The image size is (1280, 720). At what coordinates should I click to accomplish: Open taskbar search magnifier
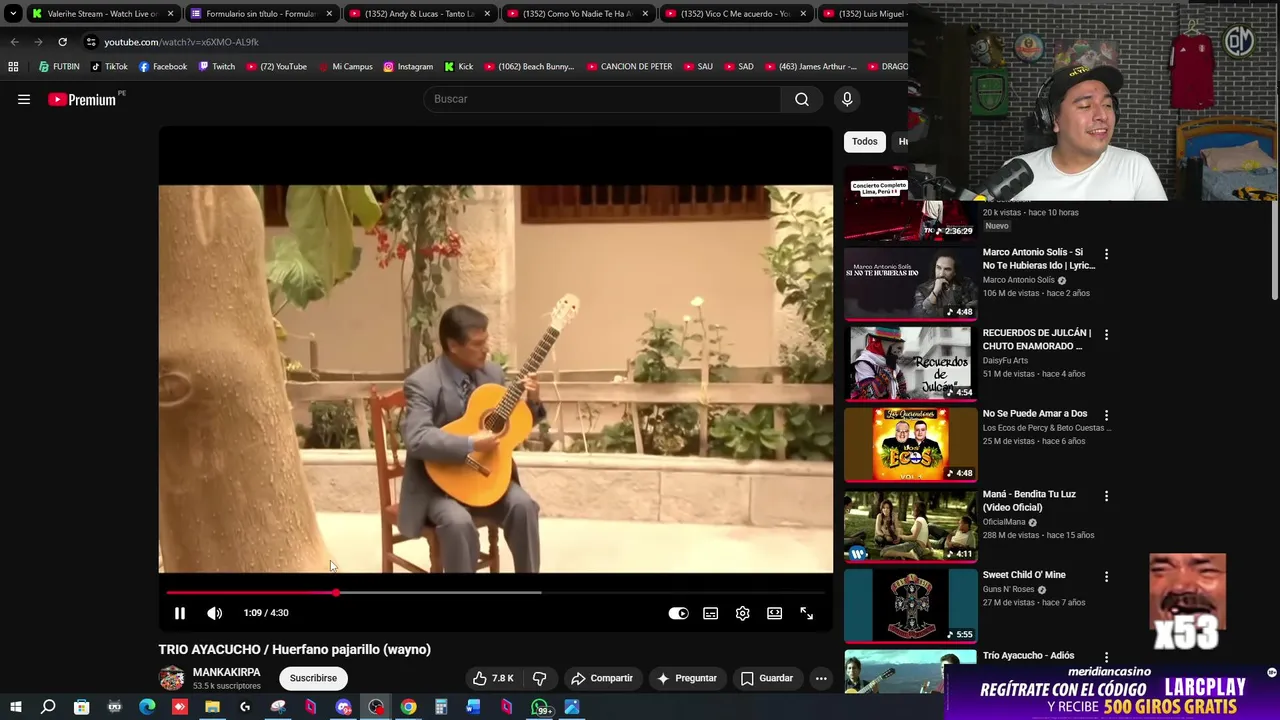pyautogui.click(x=48, y=707)
